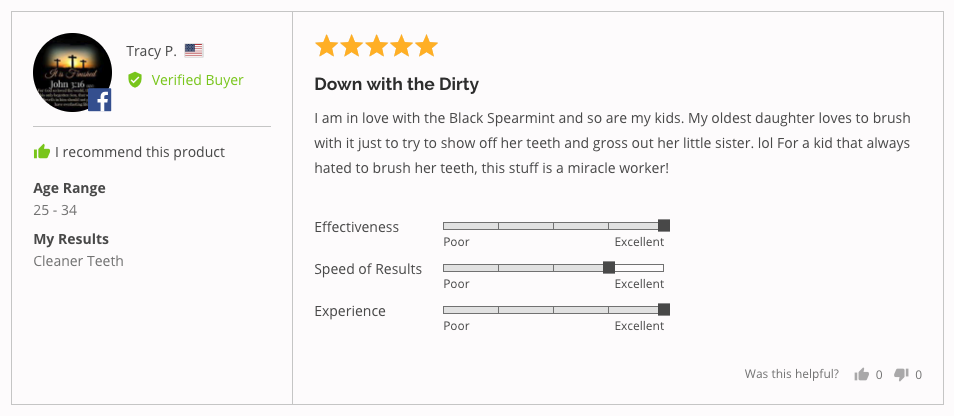Click the Experience slider handle
Screen dimensions: 954x416
pos(664,310)
